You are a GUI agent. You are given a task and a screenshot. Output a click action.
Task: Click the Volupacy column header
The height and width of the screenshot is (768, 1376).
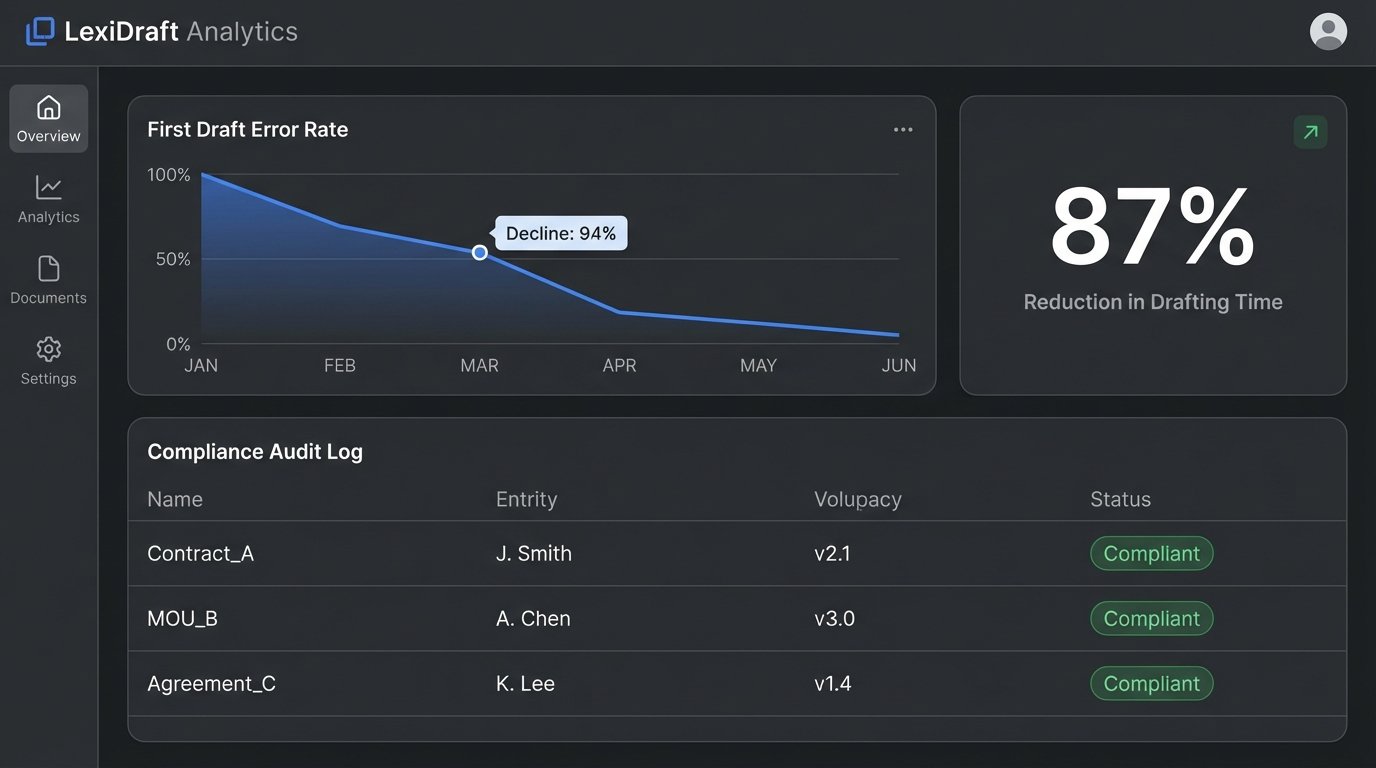click(857, 499)
